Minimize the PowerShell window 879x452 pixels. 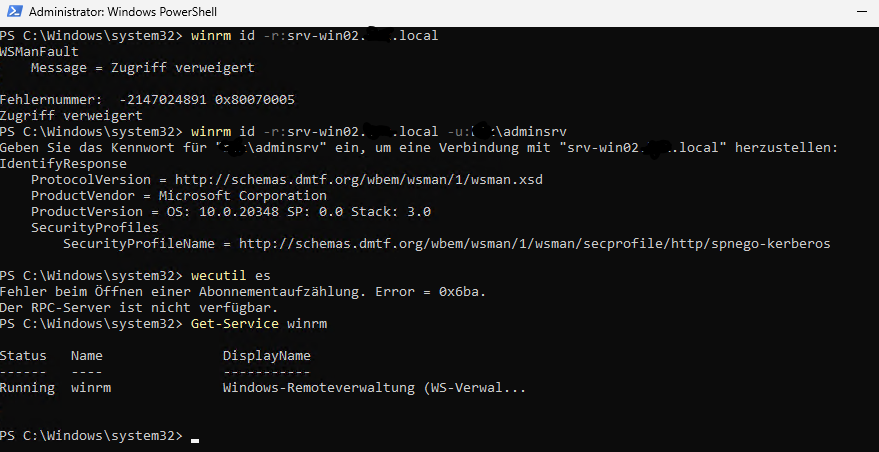click(863, 11)
